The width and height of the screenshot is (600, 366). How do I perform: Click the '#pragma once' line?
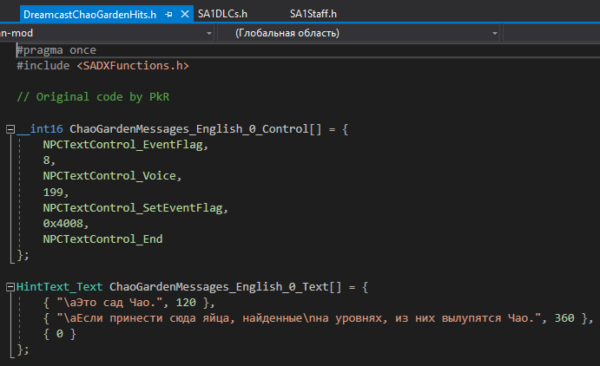click(56, 50)
